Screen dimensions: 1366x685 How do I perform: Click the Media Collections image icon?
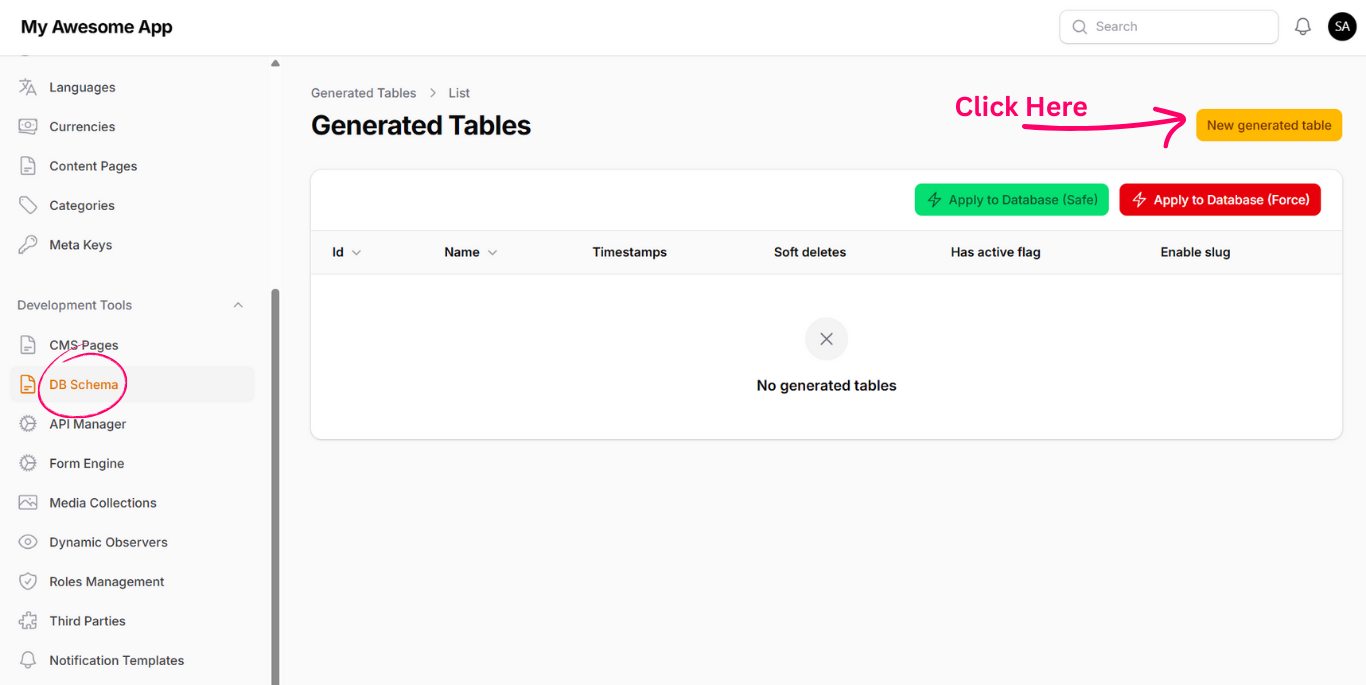(28, 503)
